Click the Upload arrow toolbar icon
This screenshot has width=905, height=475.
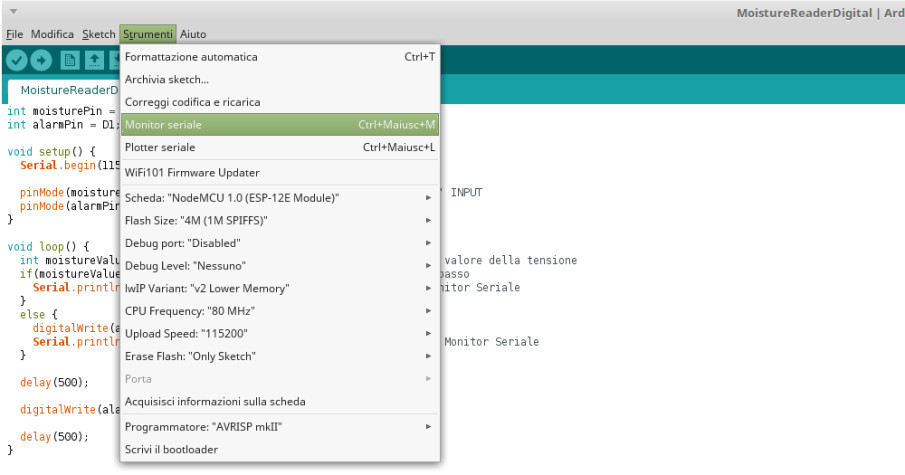click(x=41, y=60)
